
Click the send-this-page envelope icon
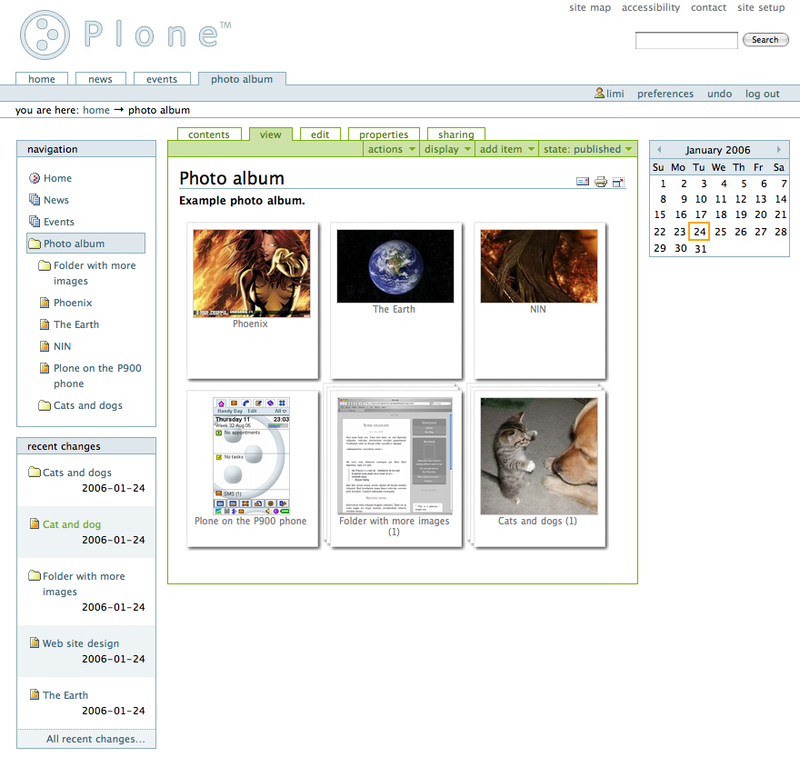582,182
